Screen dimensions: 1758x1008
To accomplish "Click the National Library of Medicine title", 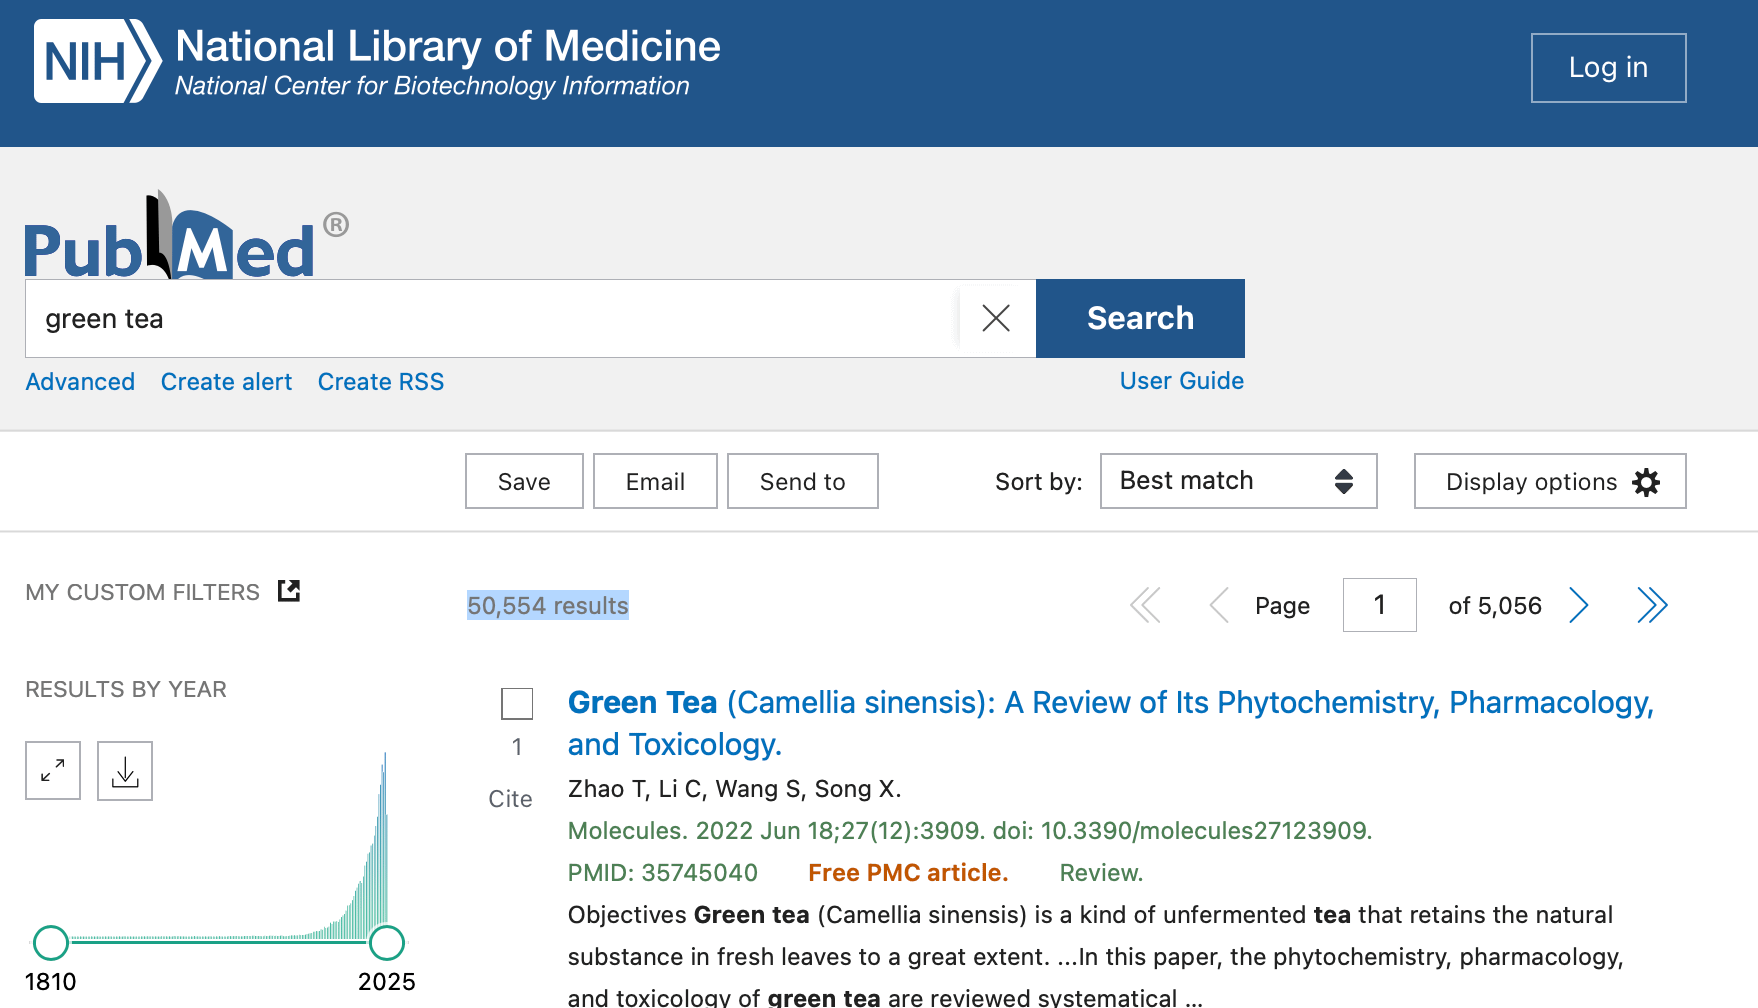I will point(448,46).
